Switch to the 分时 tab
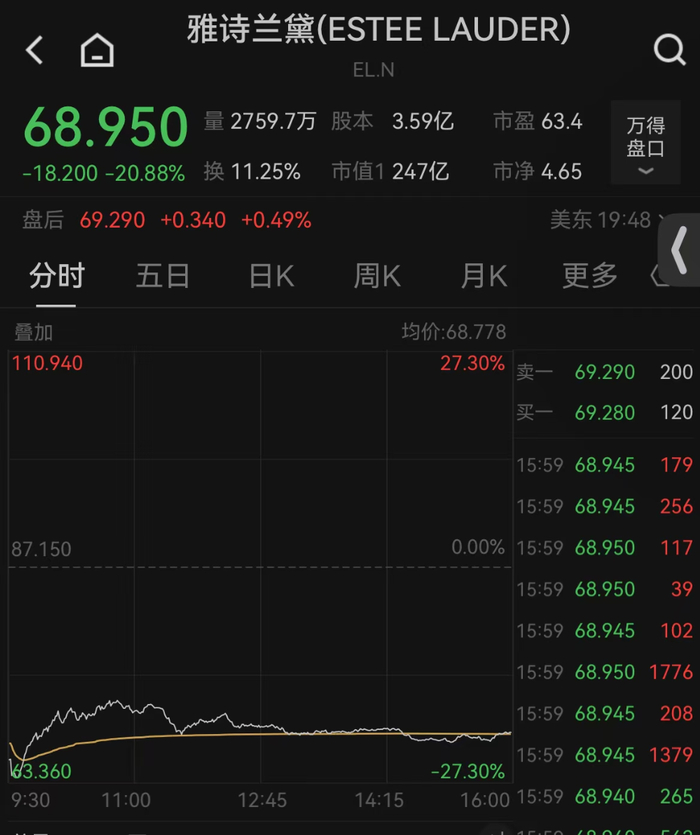Image resolution: width=700 pixels, height=835 pixels. click(56, 276)
